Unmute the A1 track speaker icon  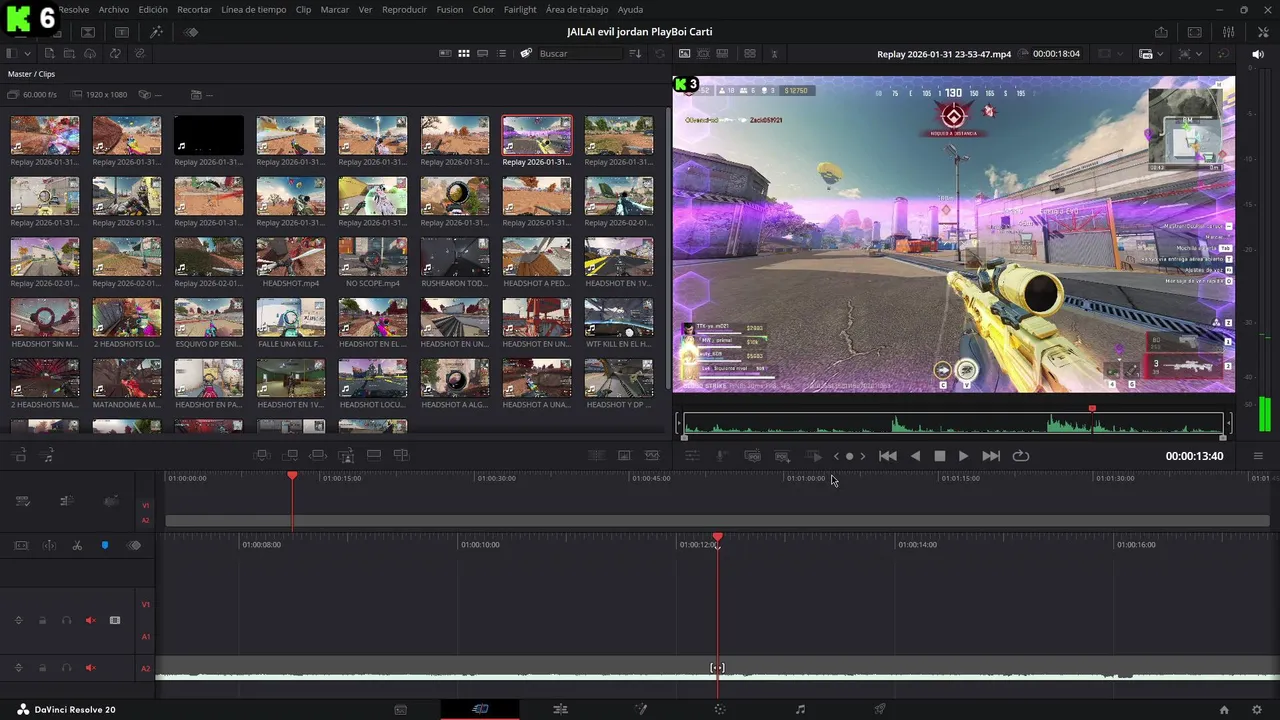coord(90,620)
